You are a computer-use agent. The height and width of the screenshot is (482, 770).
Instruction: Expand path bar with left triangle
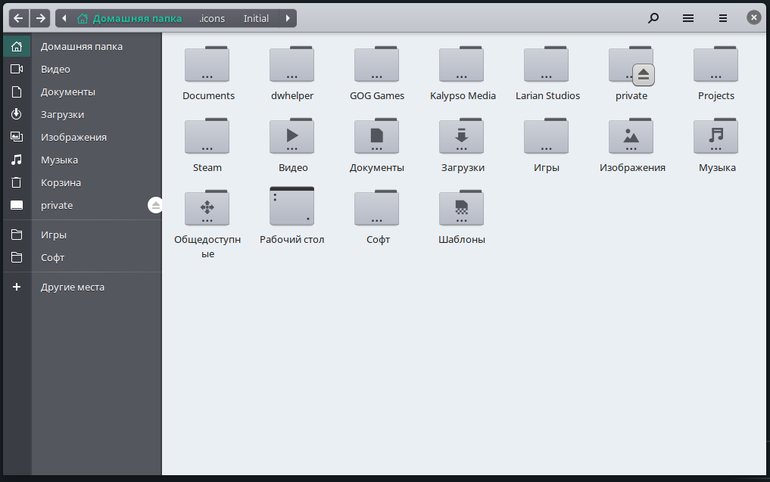click(64, 18)
